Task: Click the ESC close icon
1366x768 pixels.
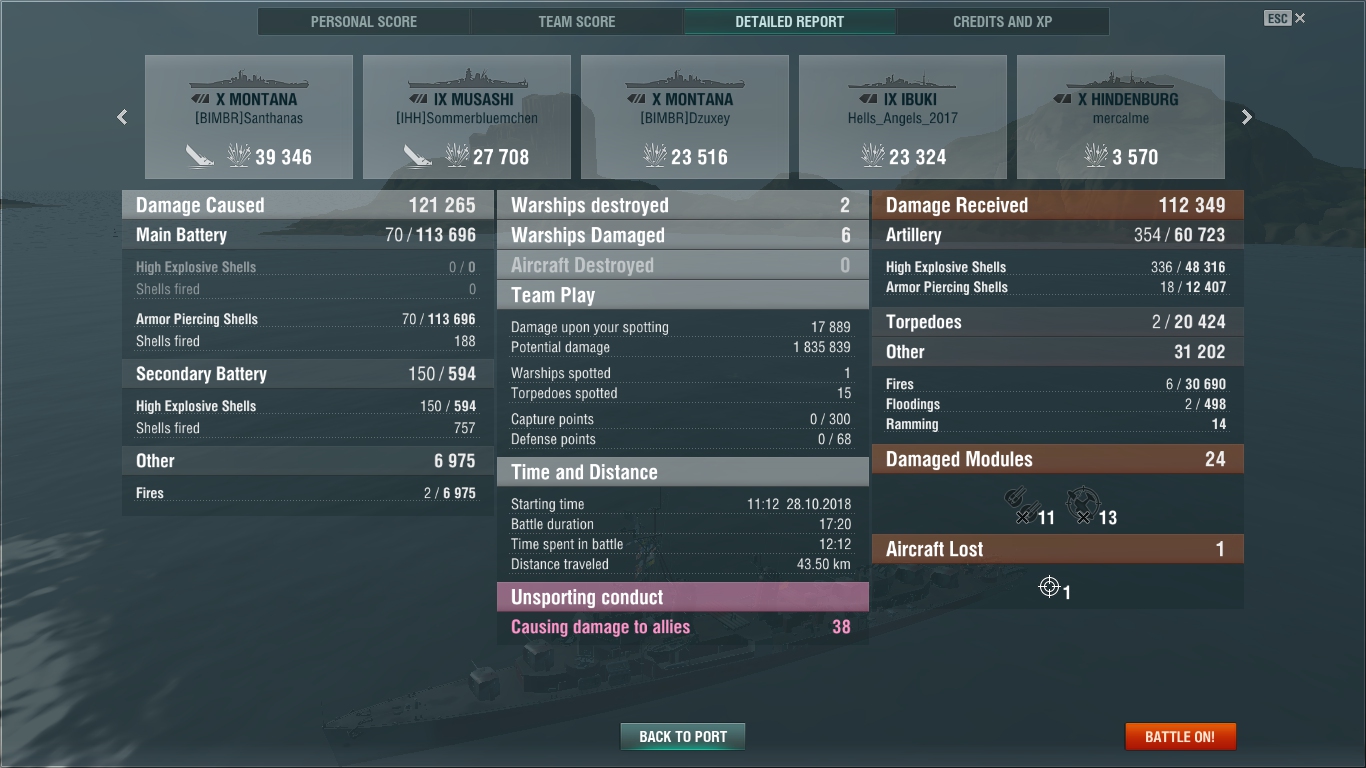Action: pos(1285,18)
